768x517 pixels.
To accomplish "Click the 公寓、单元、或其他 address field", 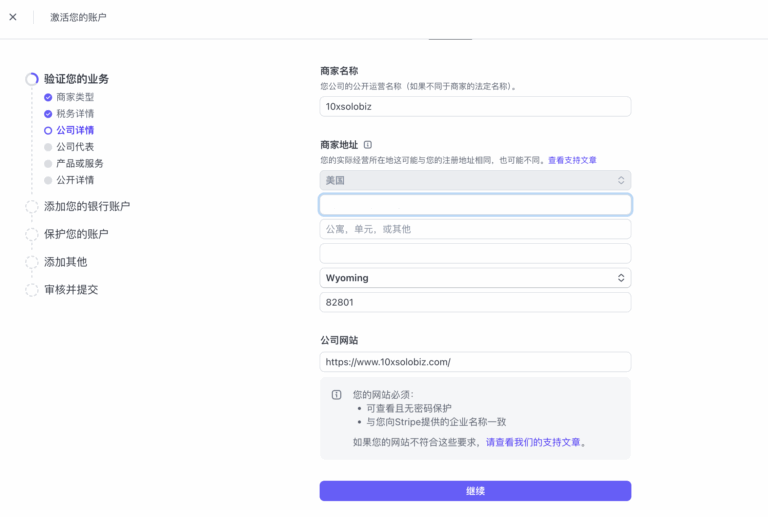I will click(x=475, y=229).
